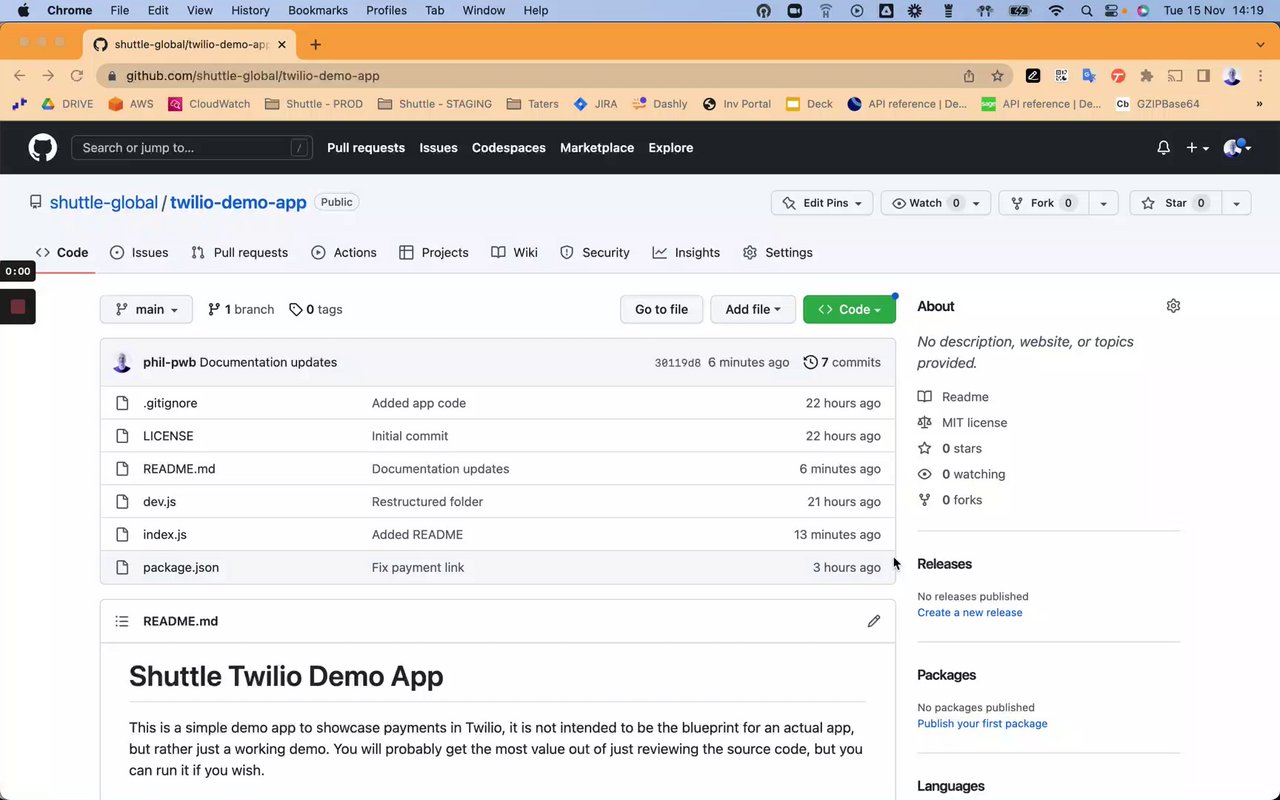The width and height of the screenshot is (1280, 800).
Task: Open the JIRA bookmark
Action: click(x=595, y=104)
